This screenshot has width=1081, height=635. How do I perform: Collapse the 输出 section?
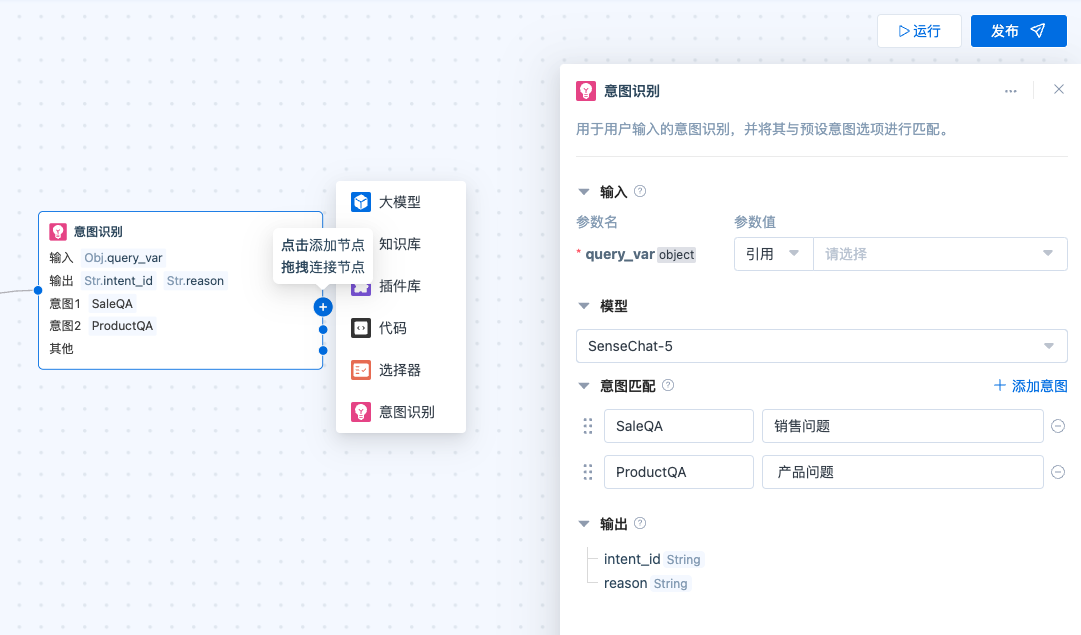point(584,524)
